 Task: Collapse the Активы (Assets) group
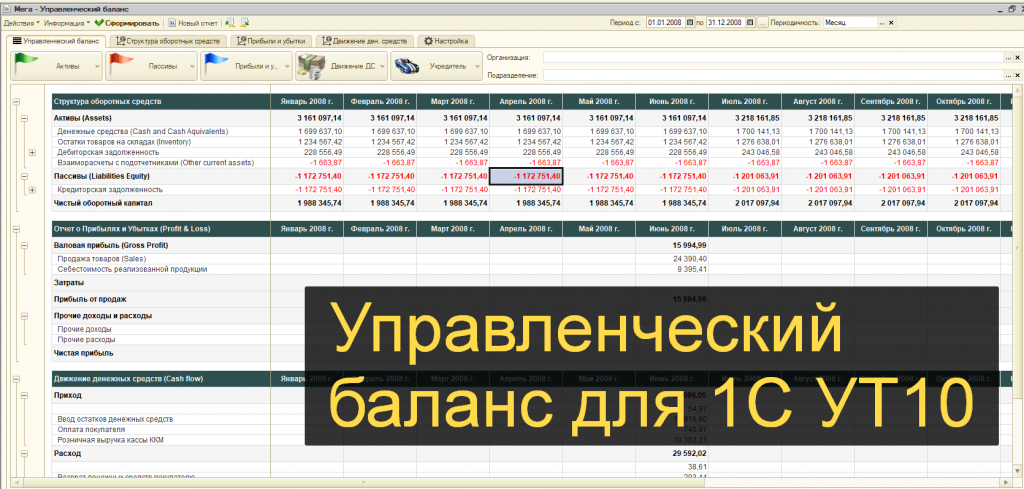[x=25, y=119]
